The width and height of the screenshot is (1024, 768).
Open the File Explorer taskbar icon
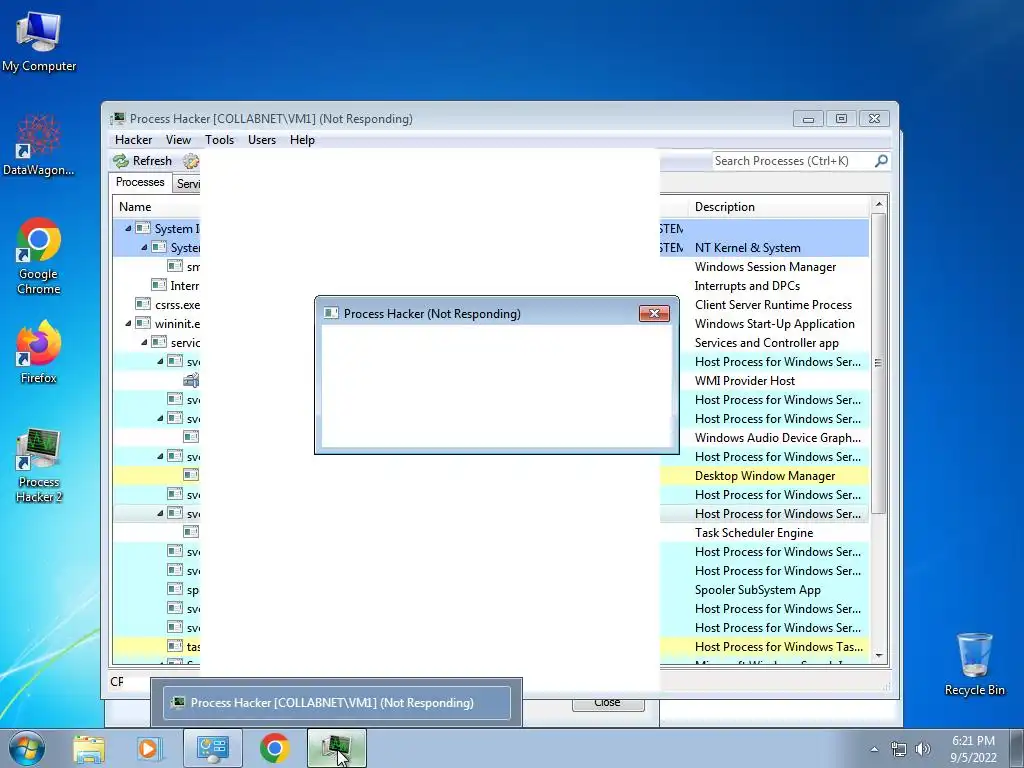89,748
